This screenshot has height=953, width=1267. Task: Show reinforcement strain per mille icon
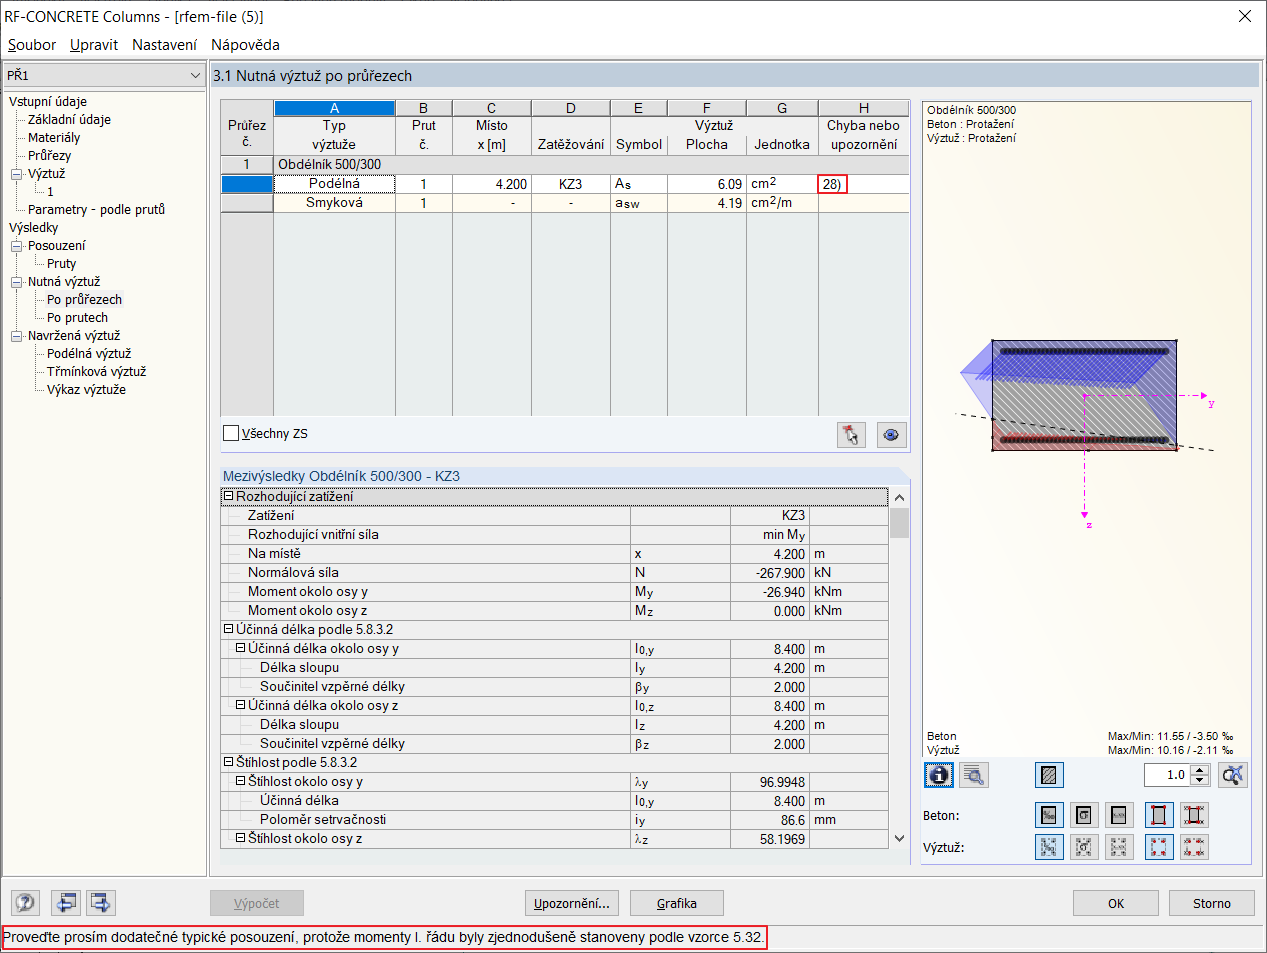pyautogui.click(x=1049, y=847)
